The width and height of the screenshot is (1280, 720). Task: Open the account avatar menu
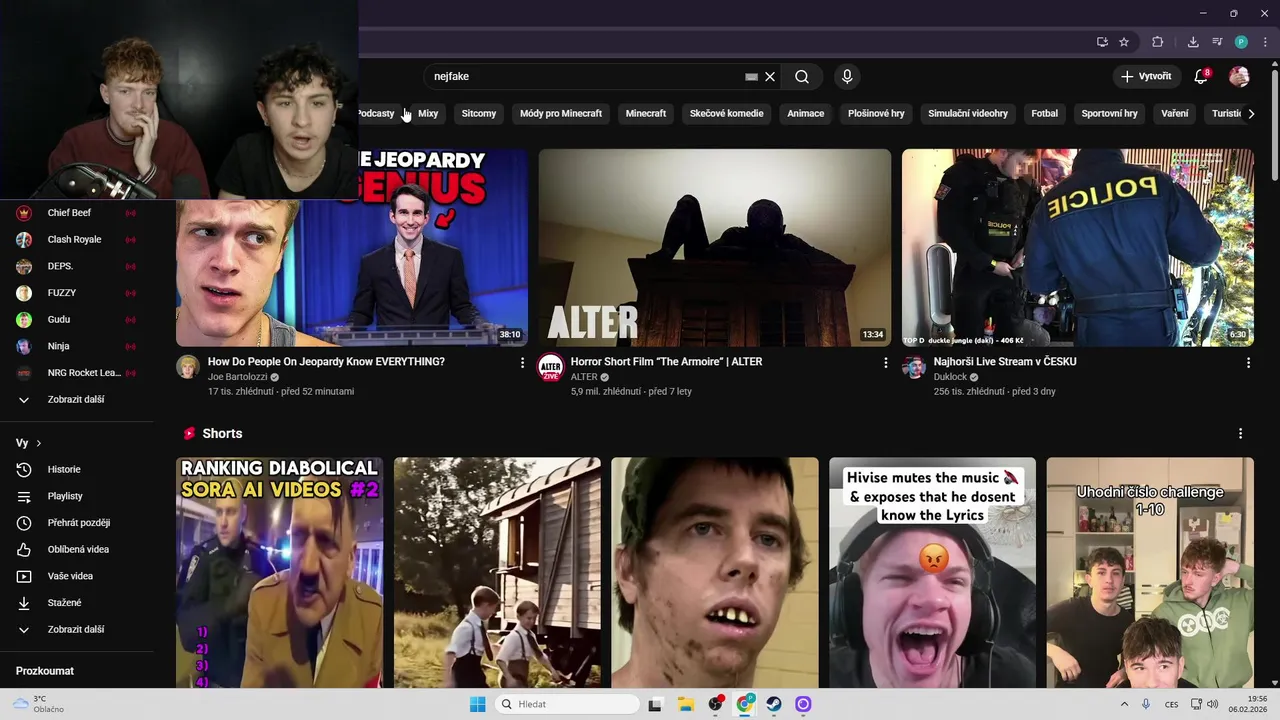[x=1239, y=76]
